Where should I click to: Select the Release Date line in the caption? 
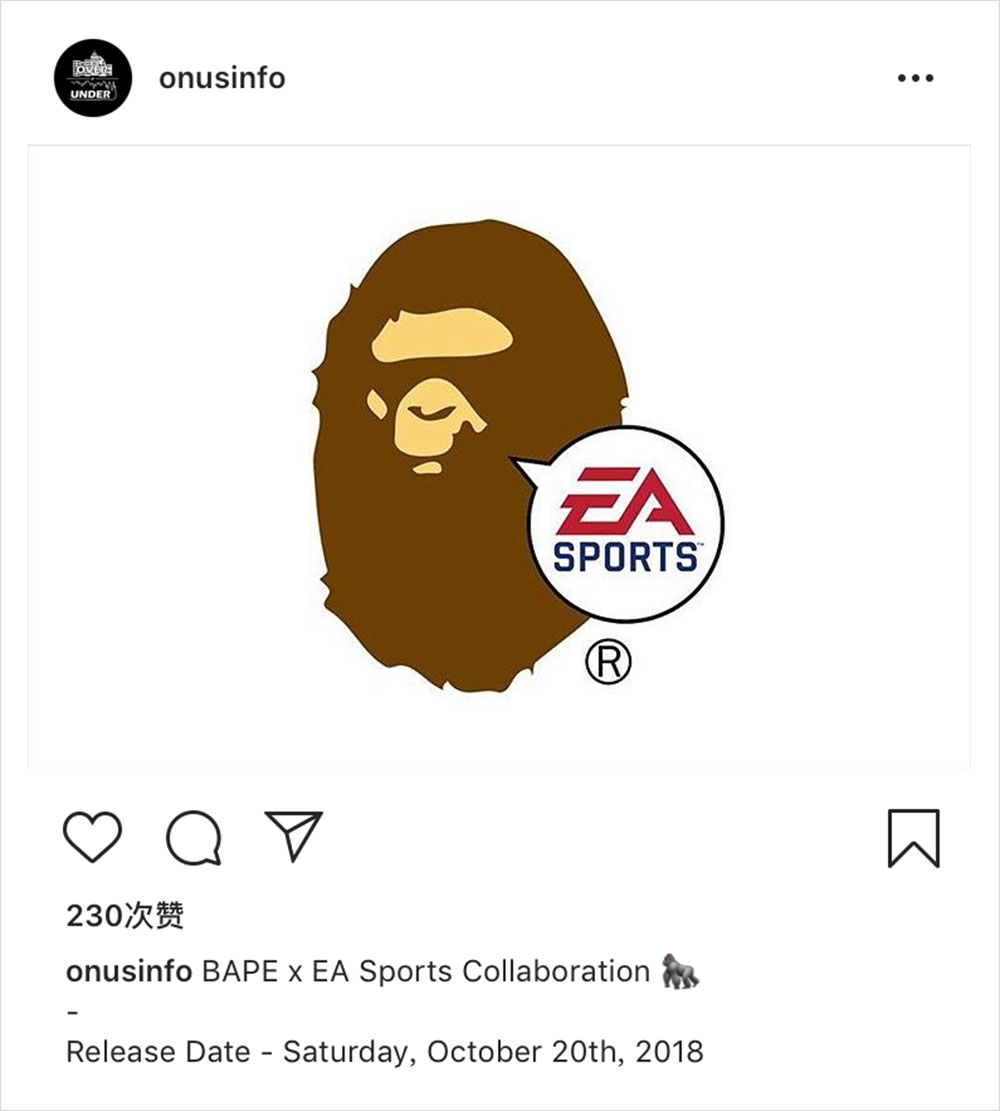click(x=385, y=1052)
